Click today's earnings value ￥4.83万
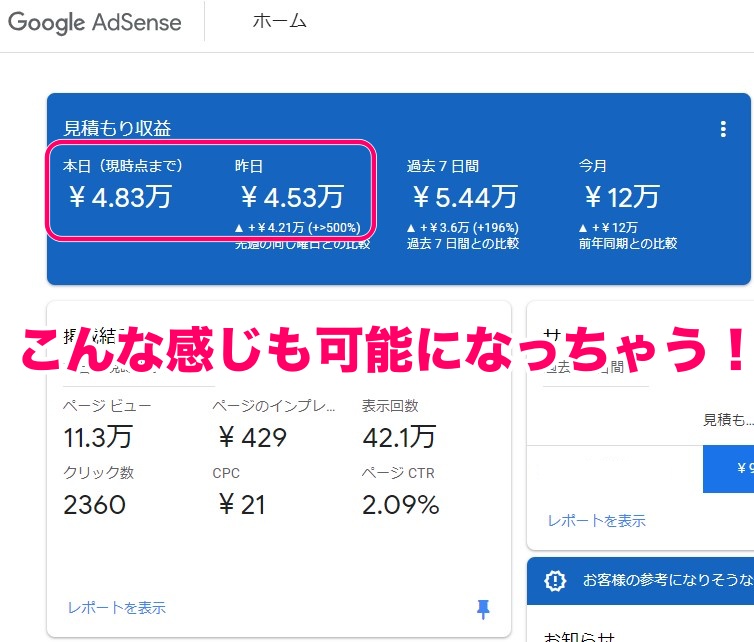Screen dimensions: 754x642 click(x=119, y=197)
